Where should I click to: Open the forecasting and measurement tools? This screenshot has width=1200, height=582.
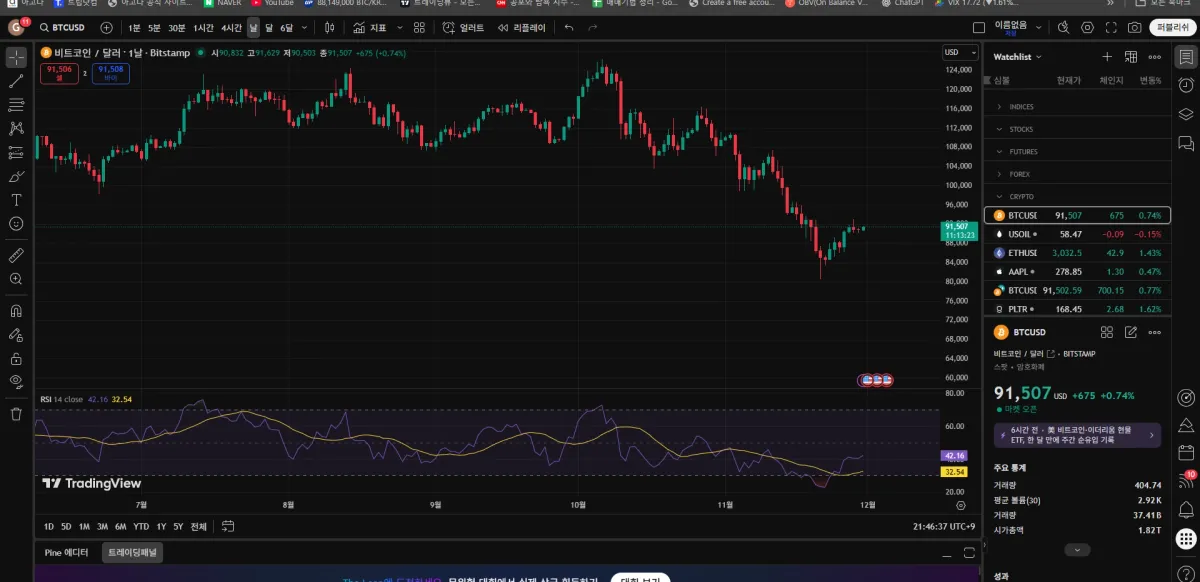pyautogui.click(x=16, y=152)
